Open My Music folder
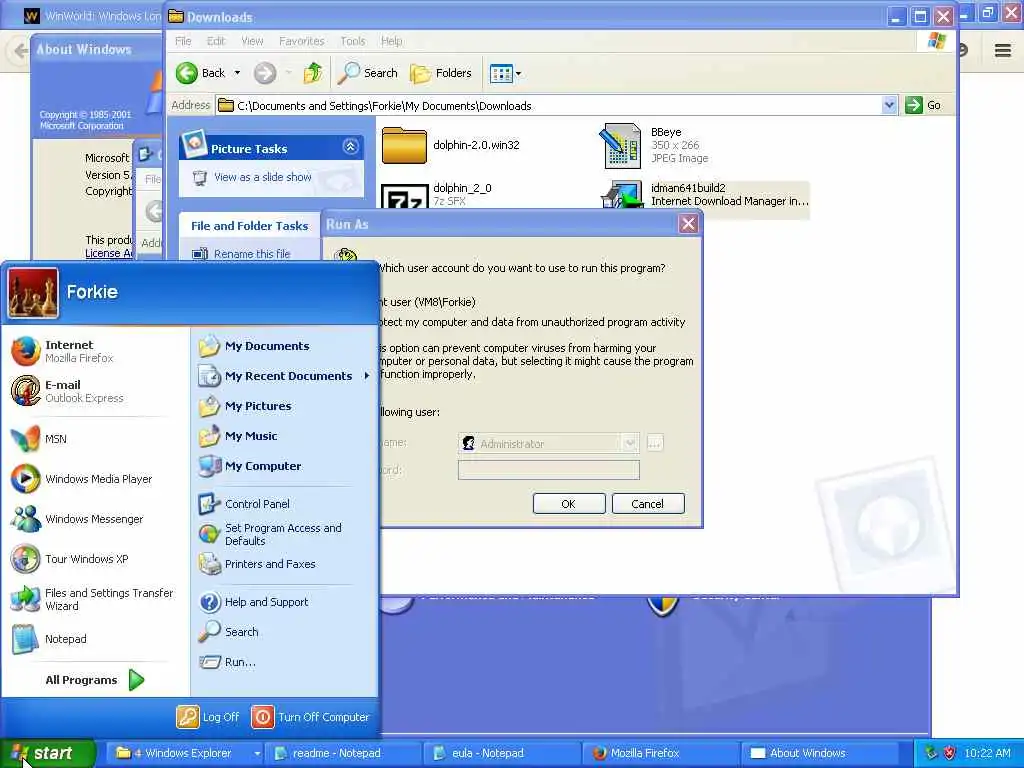Image resolution: width=1024 pixels, height=768 pixels. pos(238,436)
